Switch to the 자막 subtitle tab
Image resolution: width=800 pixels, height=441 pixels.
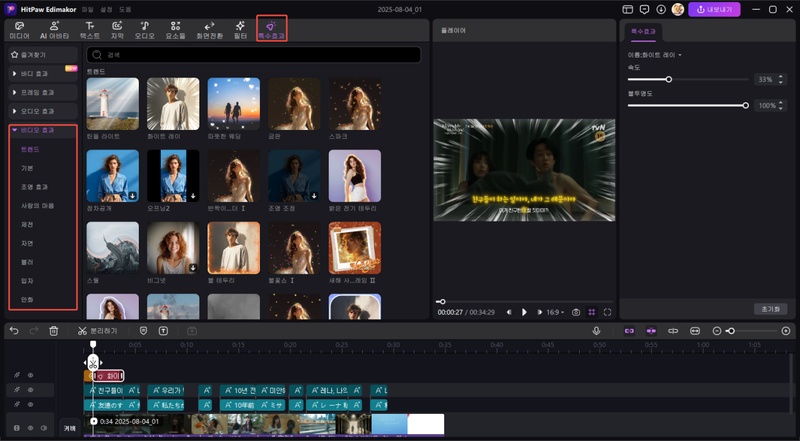pyautogui.click(x=117, y=31)
